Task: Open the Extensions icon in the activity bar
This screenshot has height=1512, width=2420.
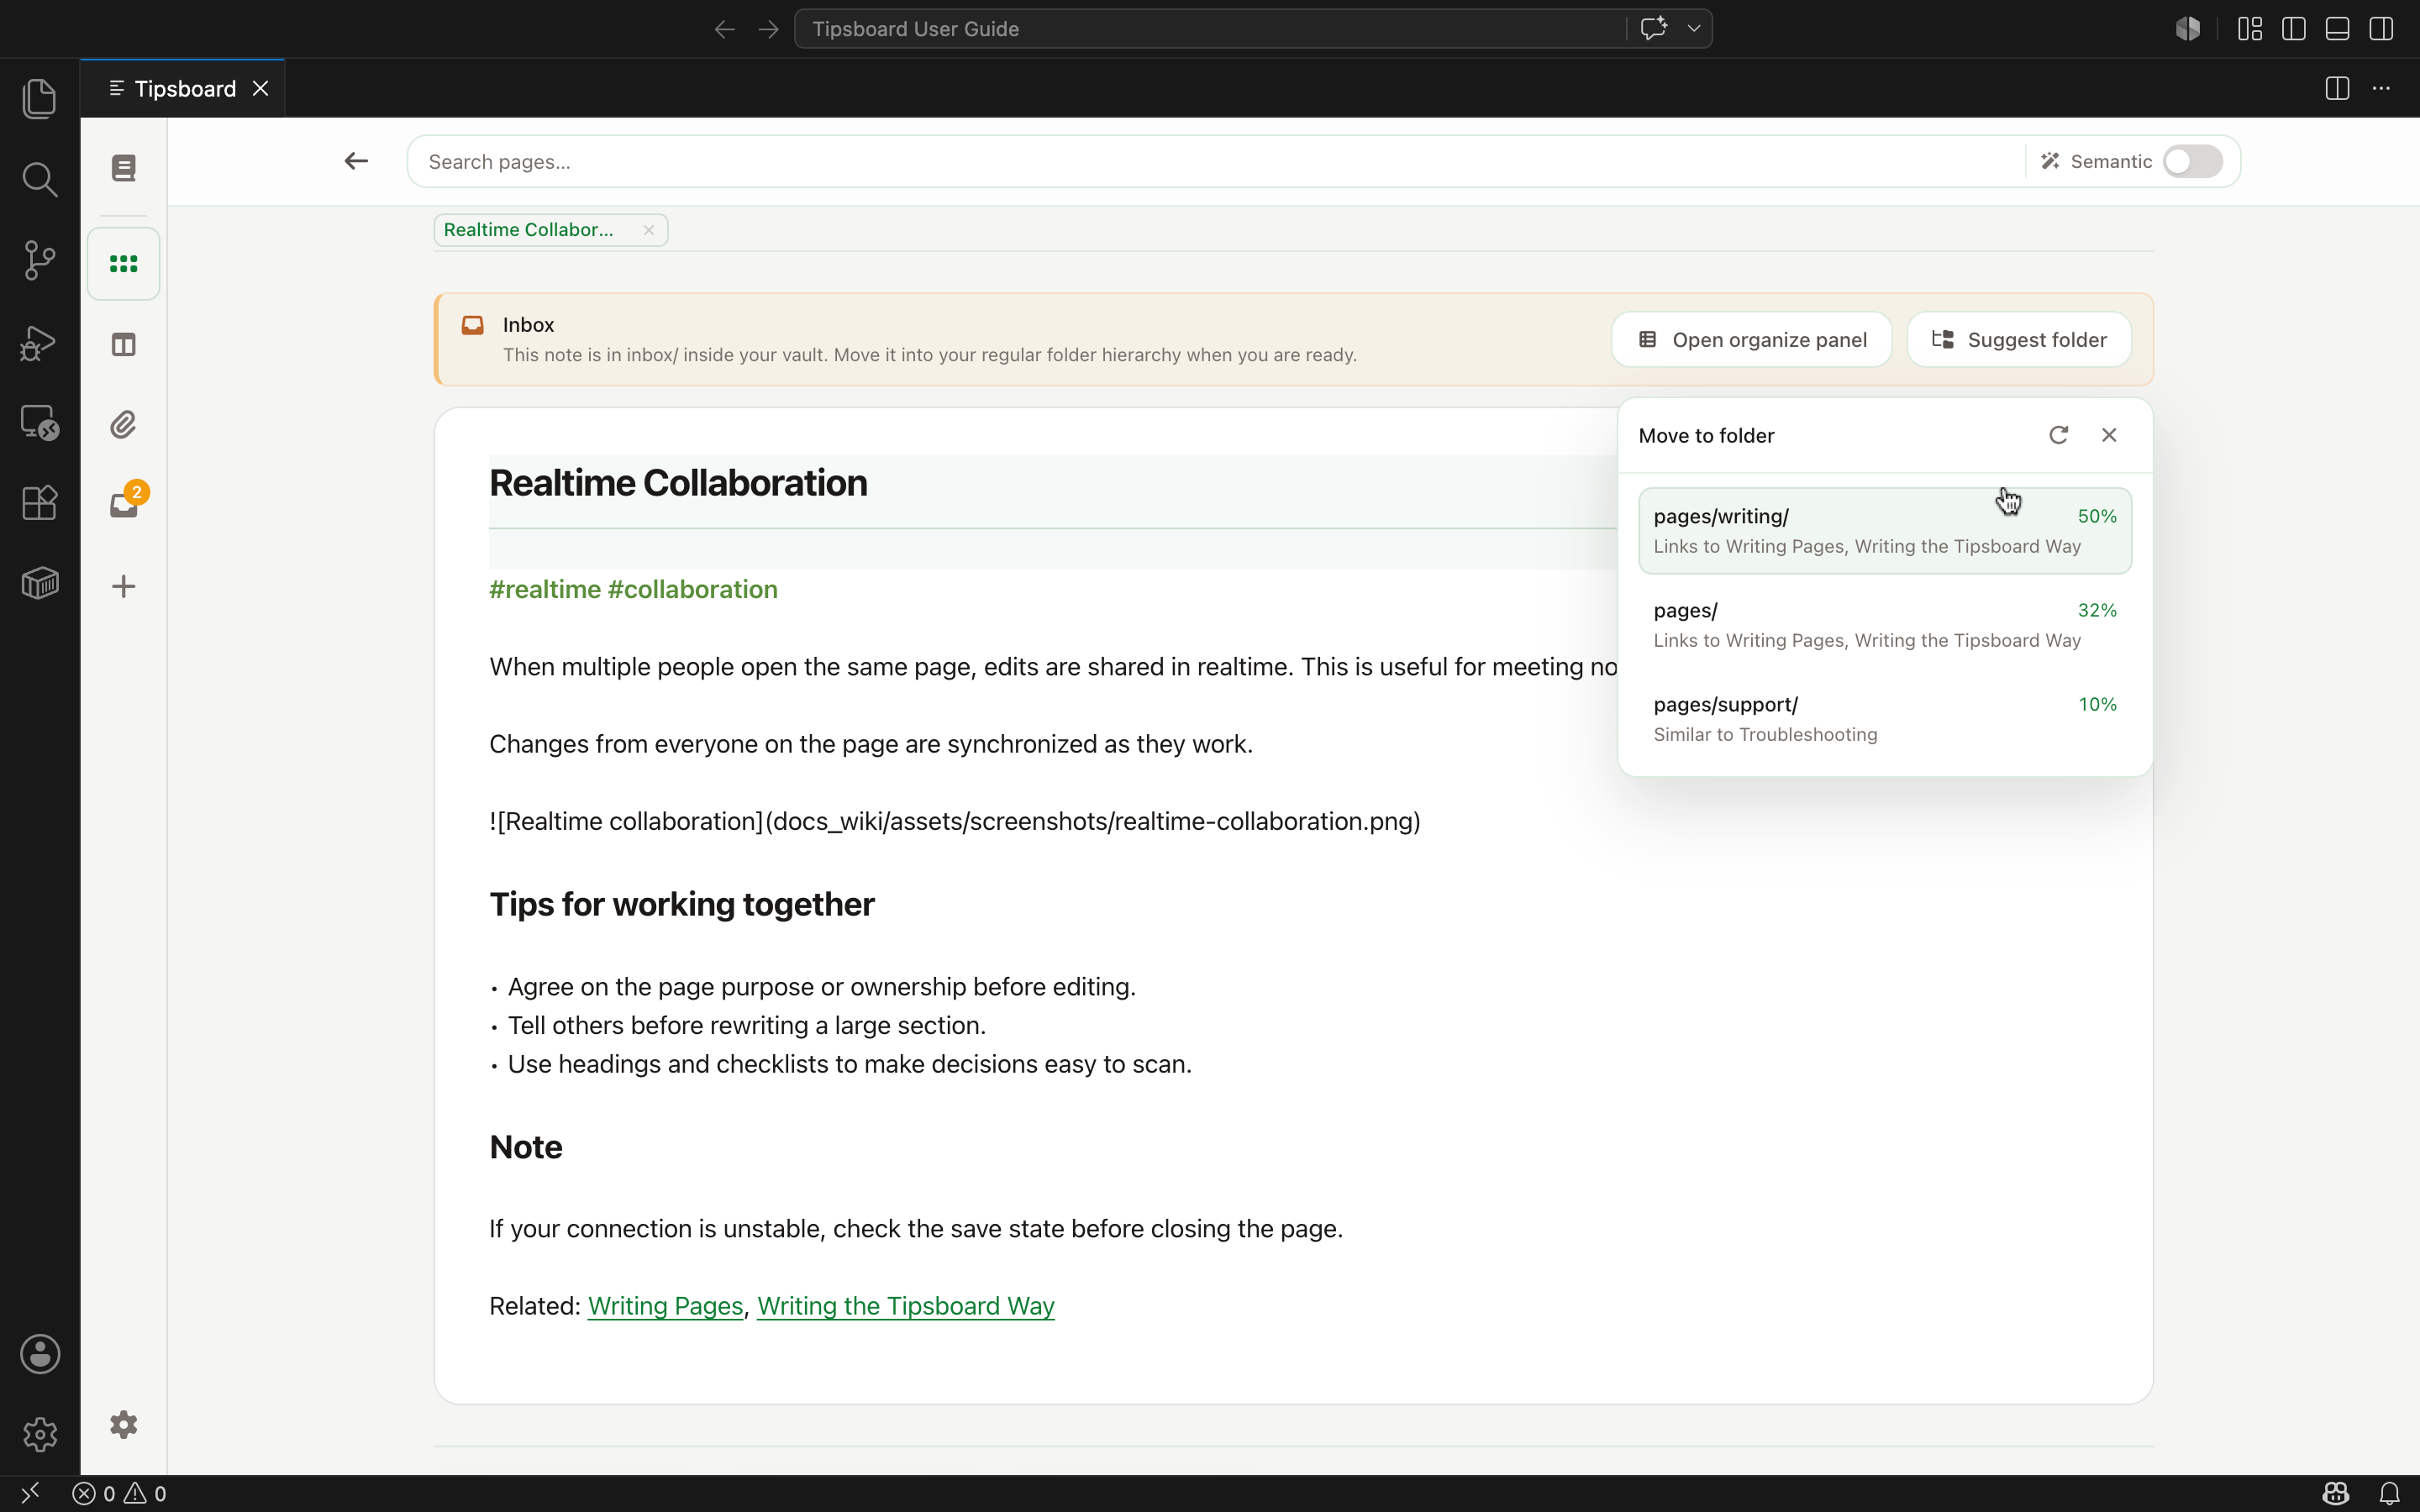Action: pos(40,503)
